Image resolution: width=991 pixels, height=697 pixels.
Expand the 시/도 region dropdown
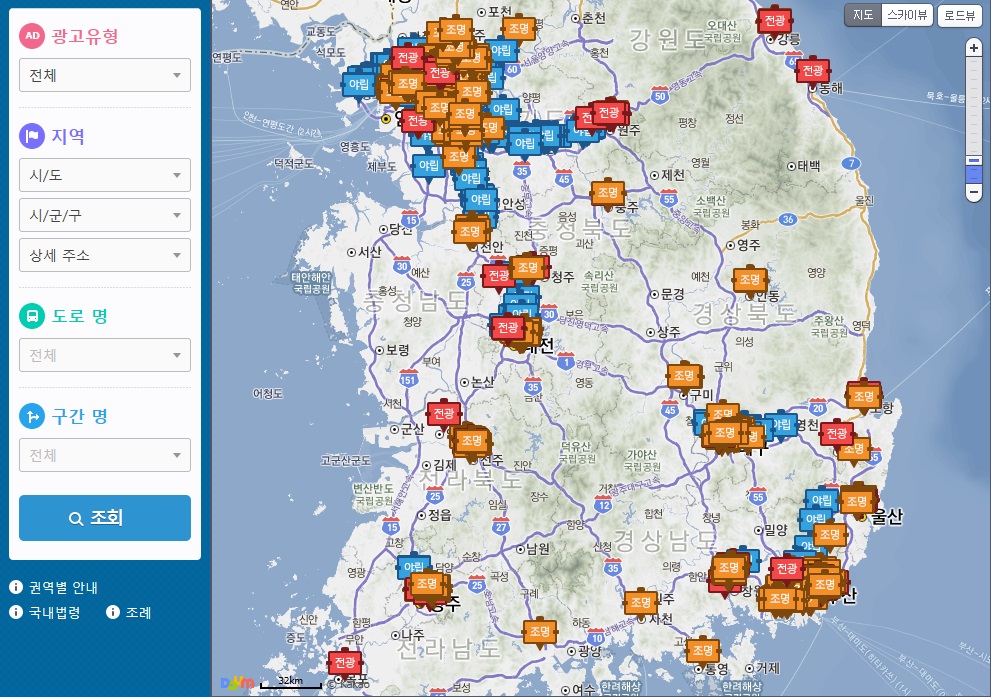point(105,175)
